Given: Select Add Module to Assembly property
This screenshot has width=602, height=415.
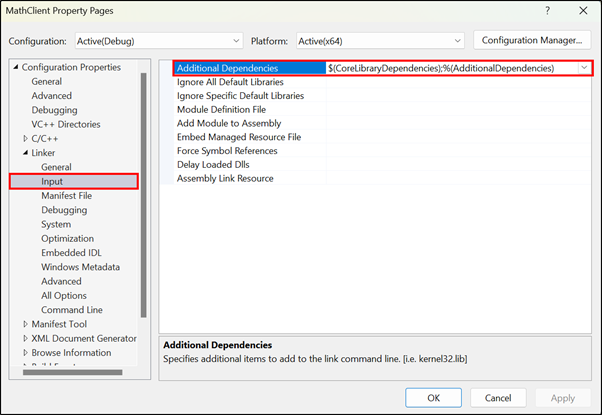Looking at the screenshot, I should point(229,124).
